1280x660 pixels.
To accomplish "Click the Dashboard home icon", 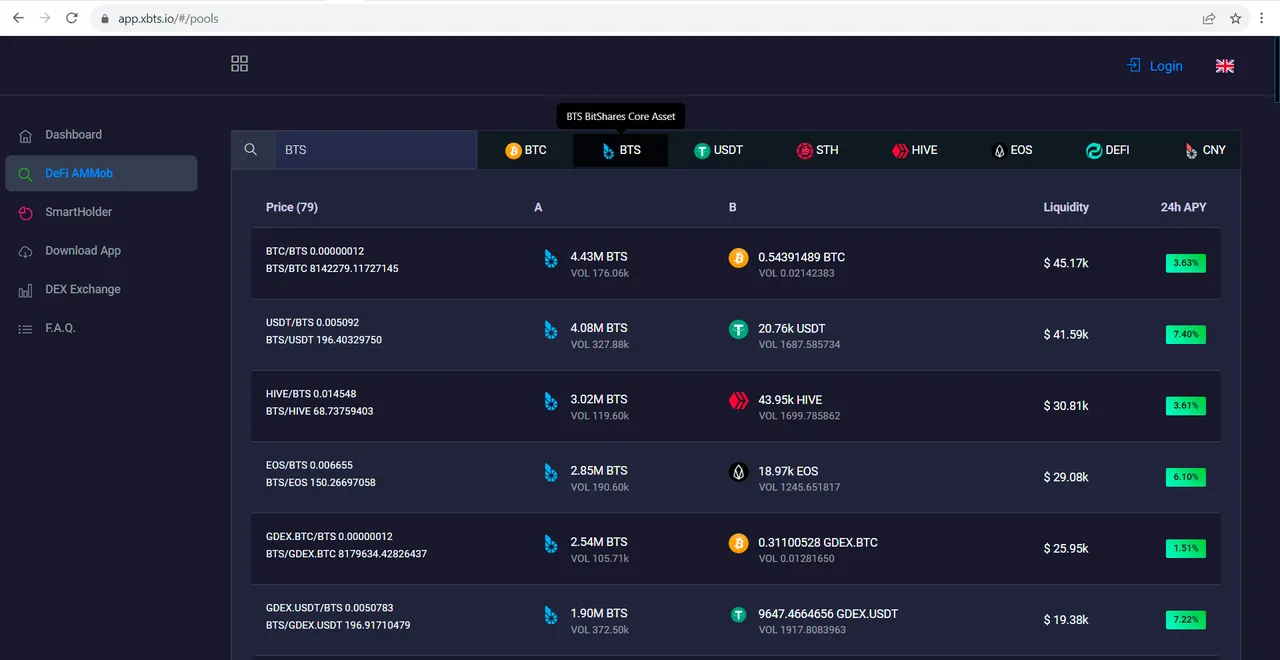I will (25, 135).
